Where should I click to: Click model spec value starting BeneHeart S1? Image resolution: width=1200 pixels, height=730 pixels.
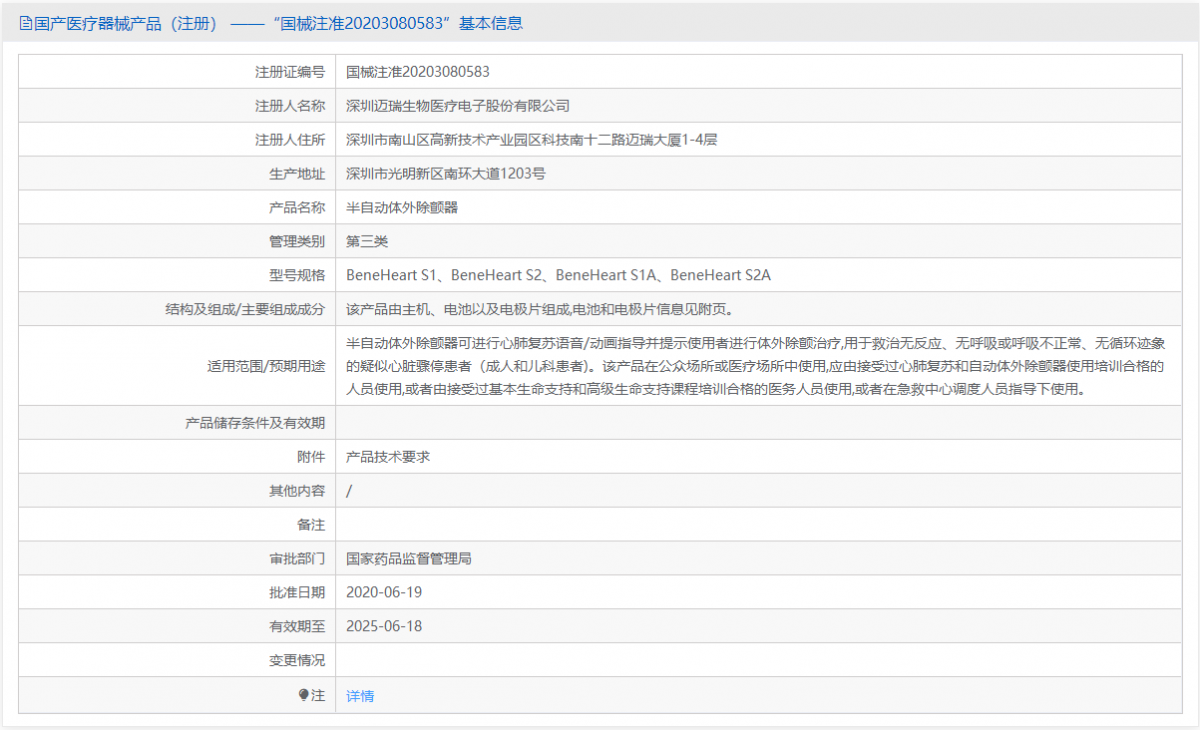point(559,275)
